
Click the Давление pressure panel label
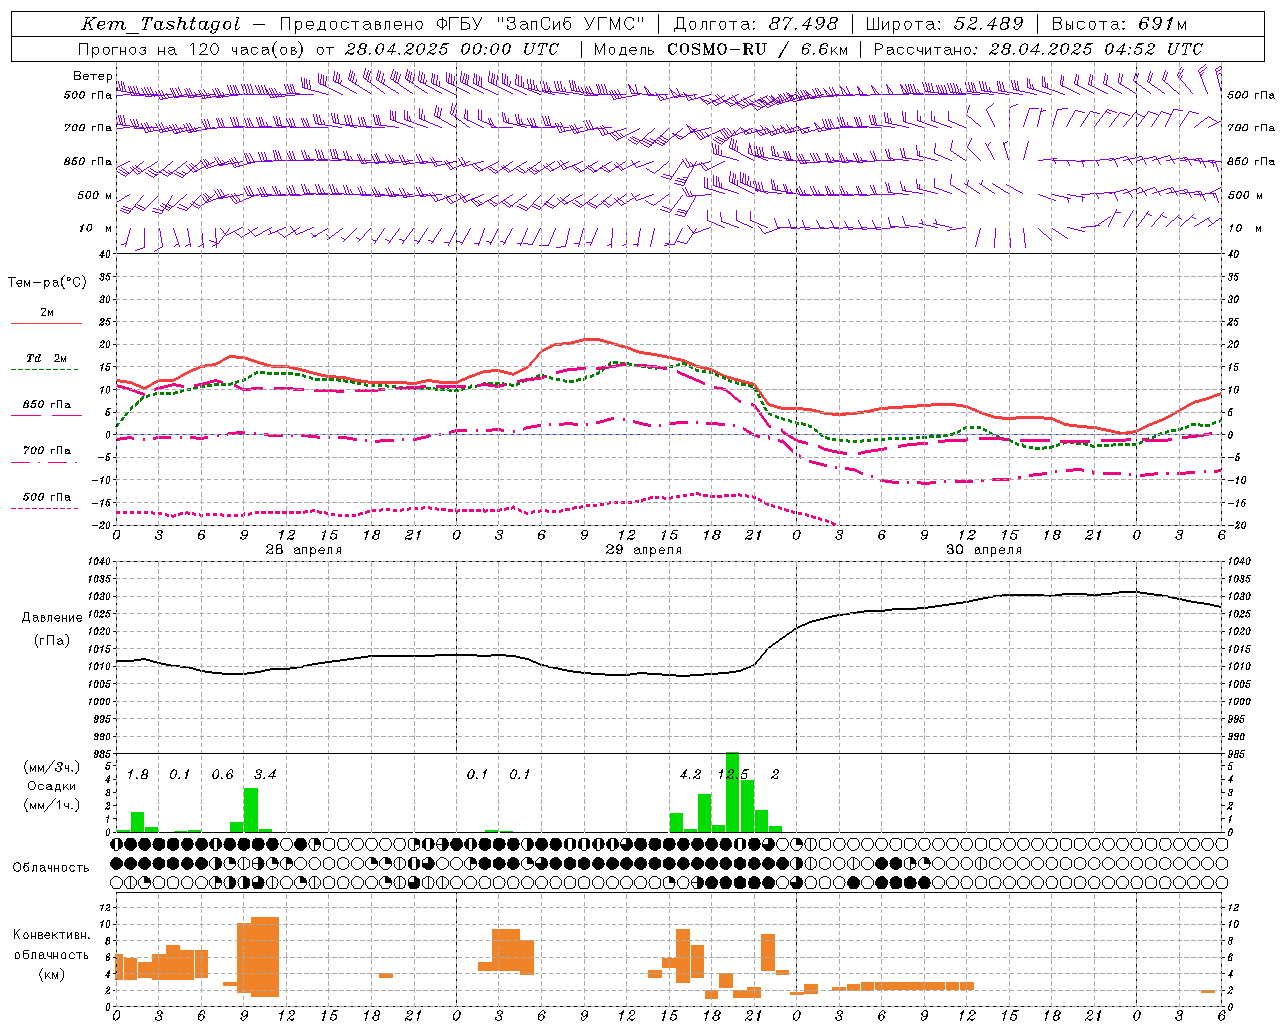[52, 617]
